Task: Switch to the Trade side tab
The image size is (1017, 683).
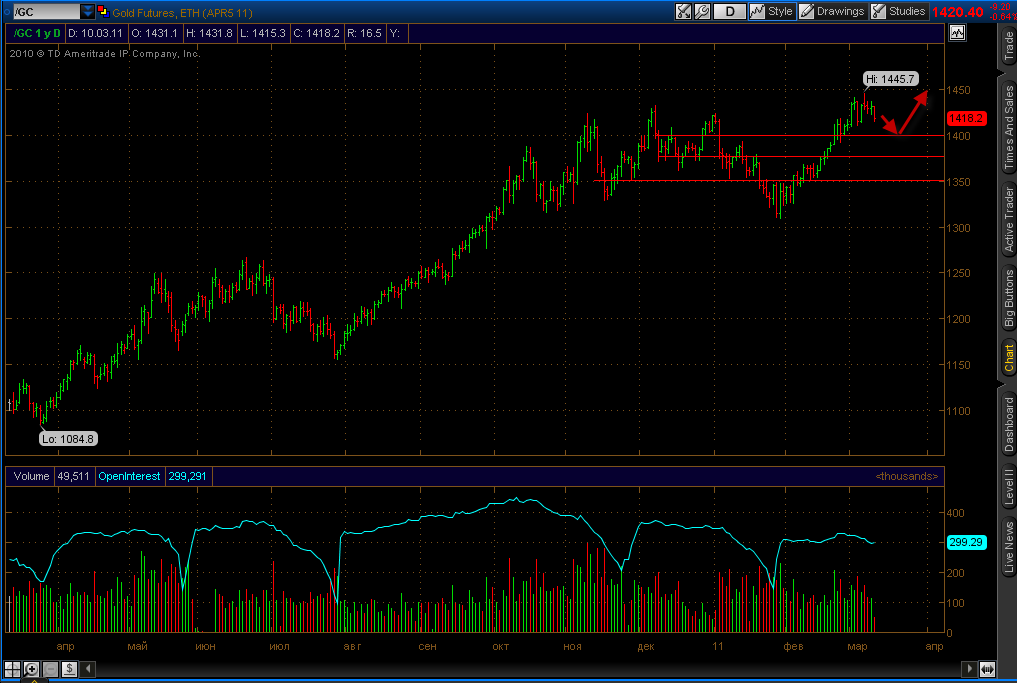Action: pyautogui.click(x=1009, y=46)
